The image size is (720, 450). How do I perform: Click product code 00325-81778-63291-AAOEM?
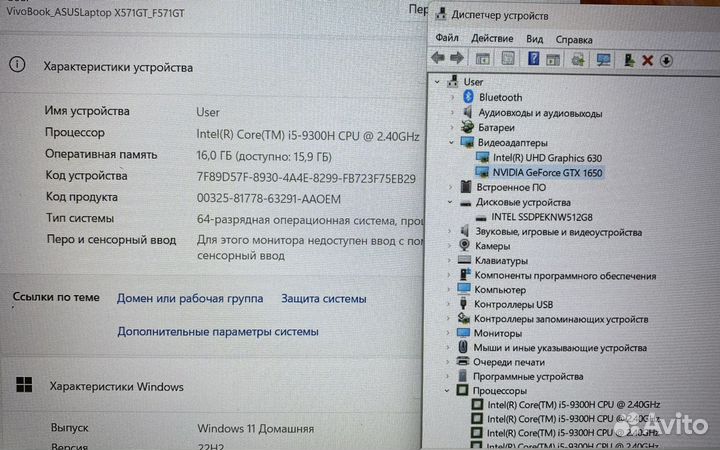coord(269,199)
